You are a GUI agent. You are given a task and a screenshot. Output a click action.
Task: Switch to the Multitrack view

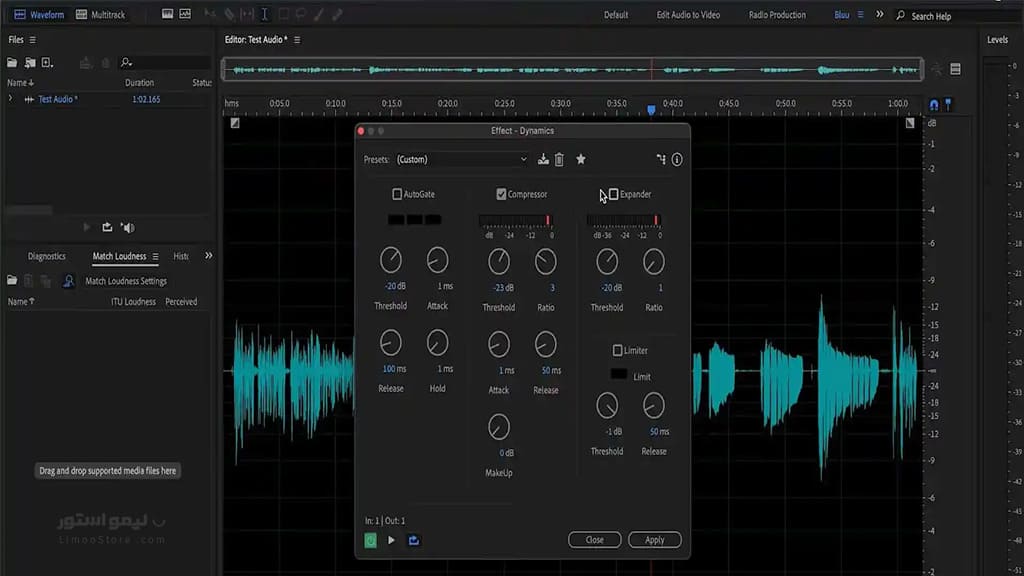click(x=101, y=14)
